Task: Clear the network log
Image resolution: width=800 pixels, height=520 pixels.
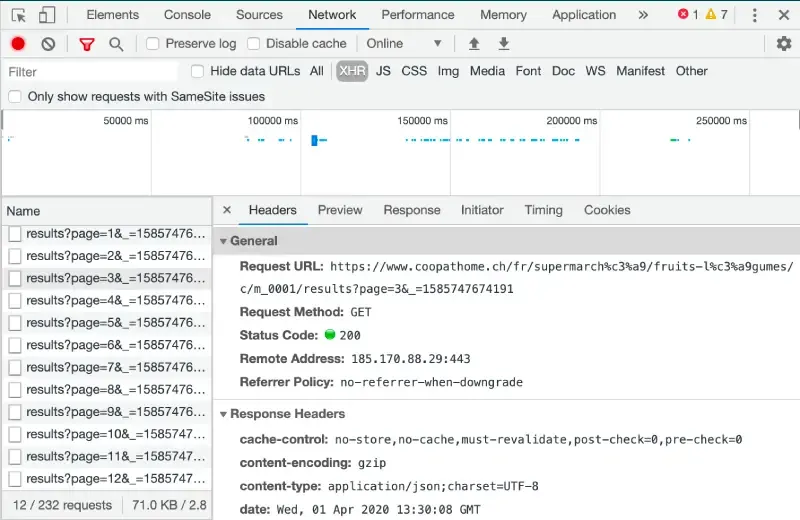Action: (x=48, y=44)
